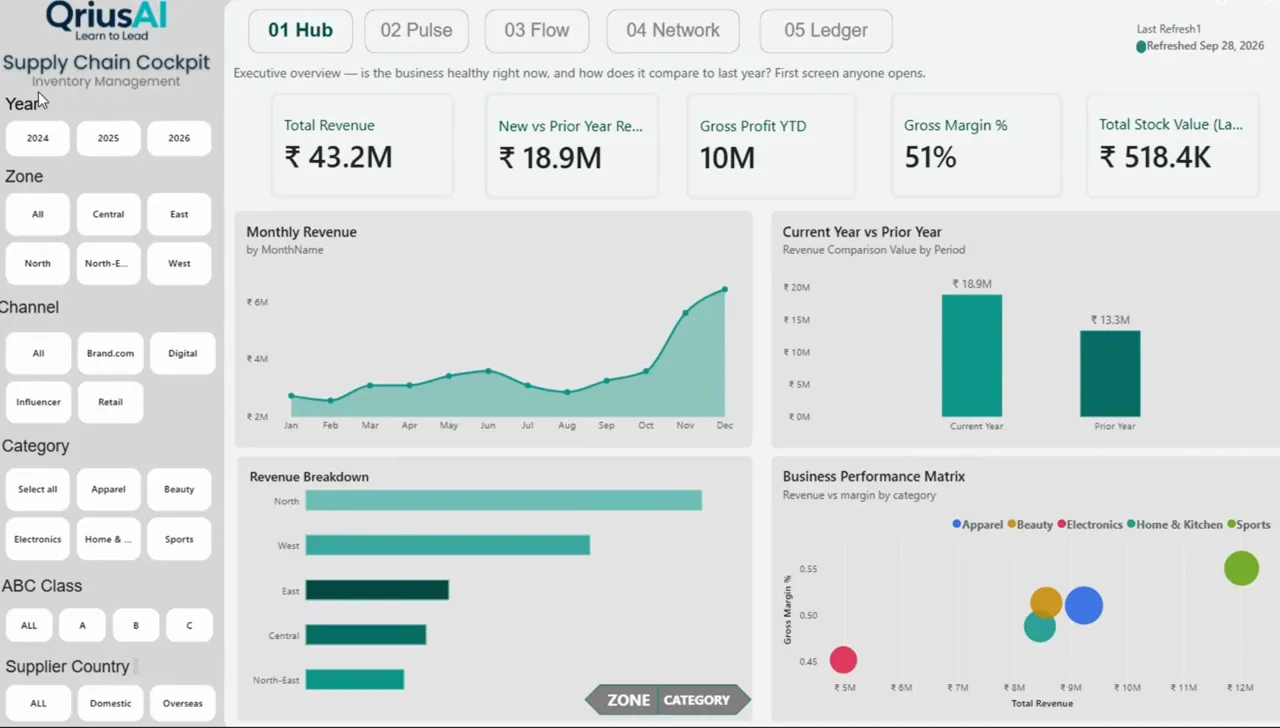Go to the 03 Flow tab
Viewport: 1280px width, 728px height.
click(x=537, y=31)
